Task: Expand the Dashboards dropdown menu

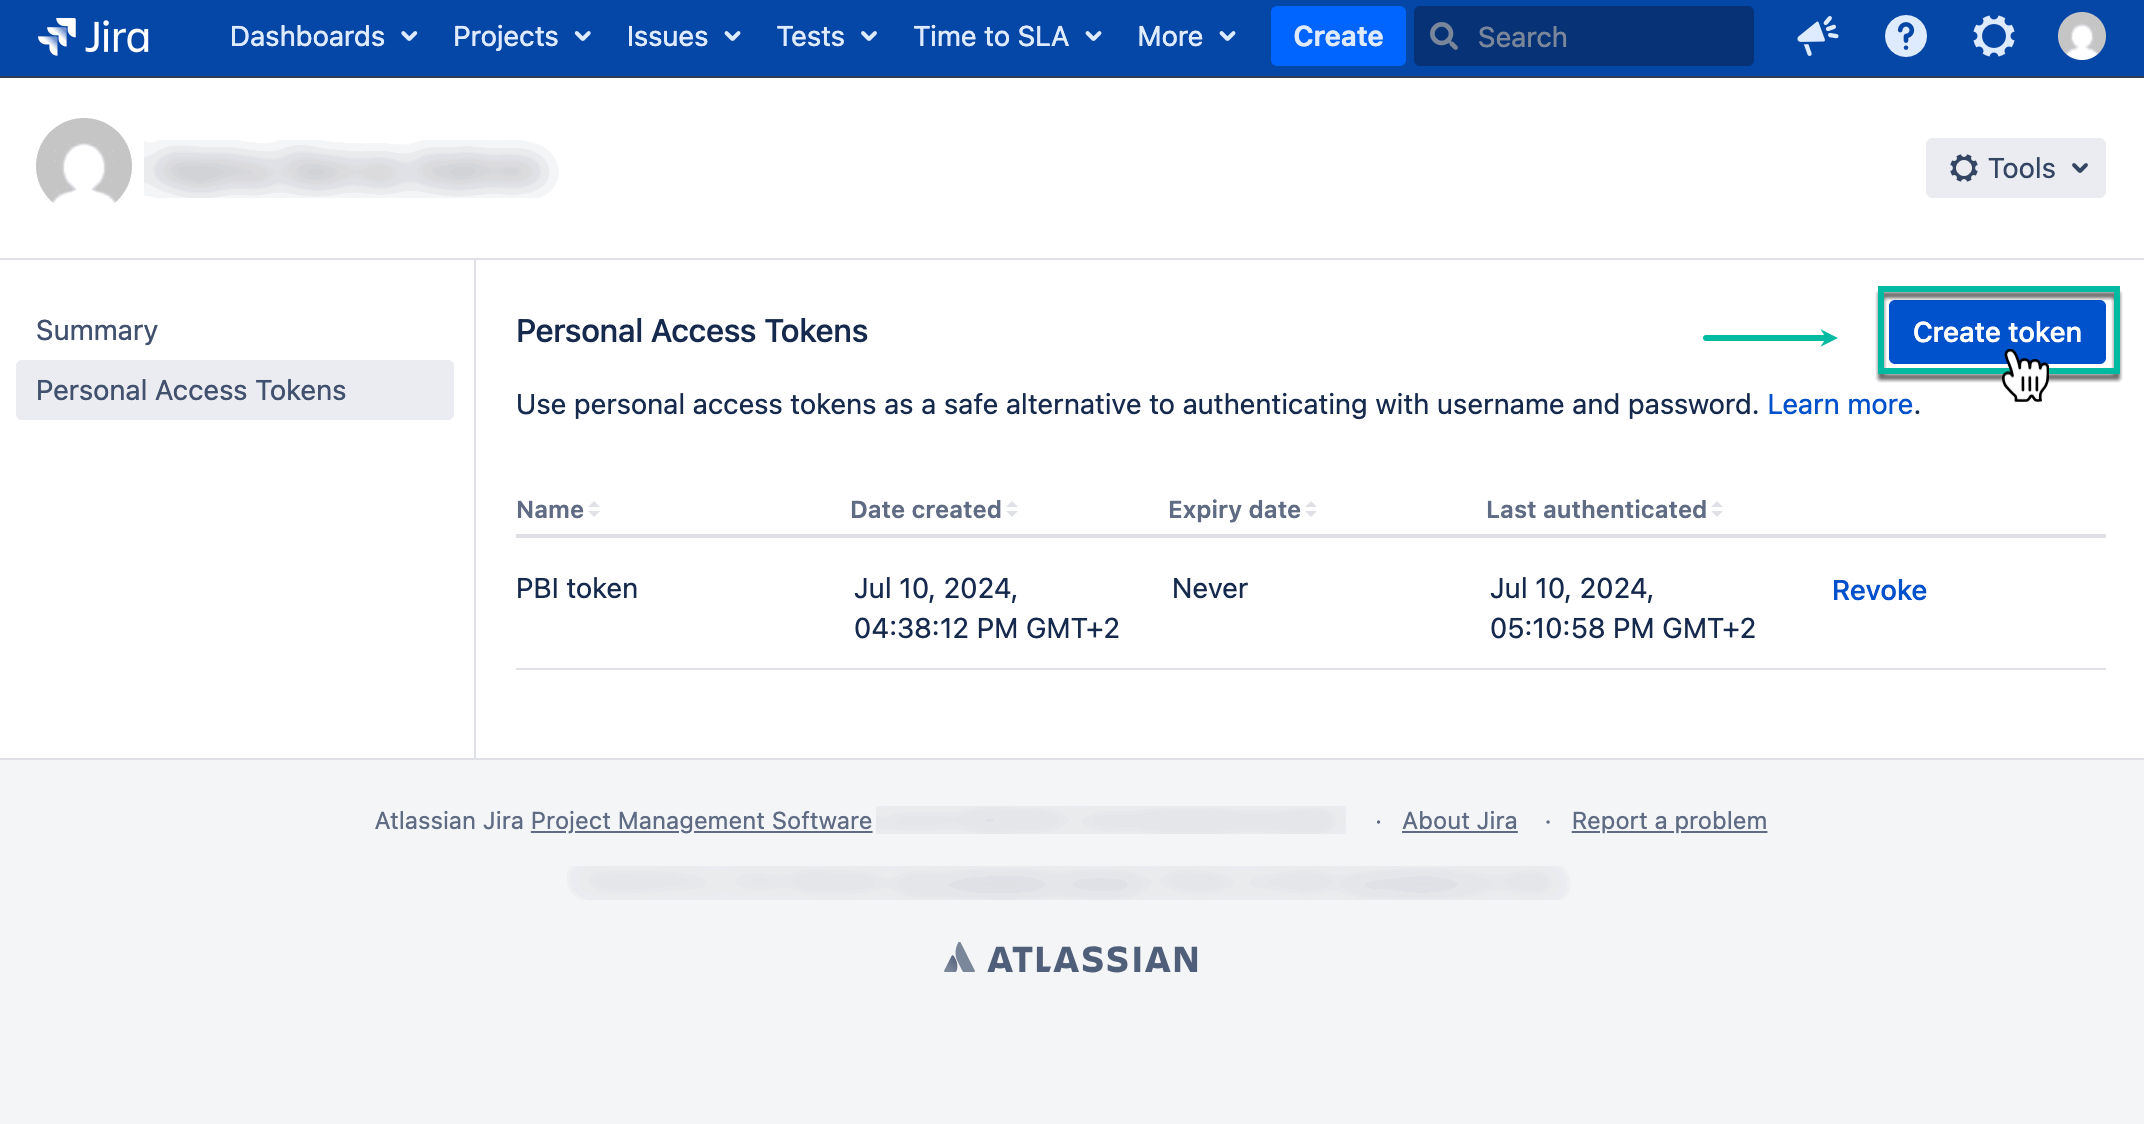Action: pos(323,37)
